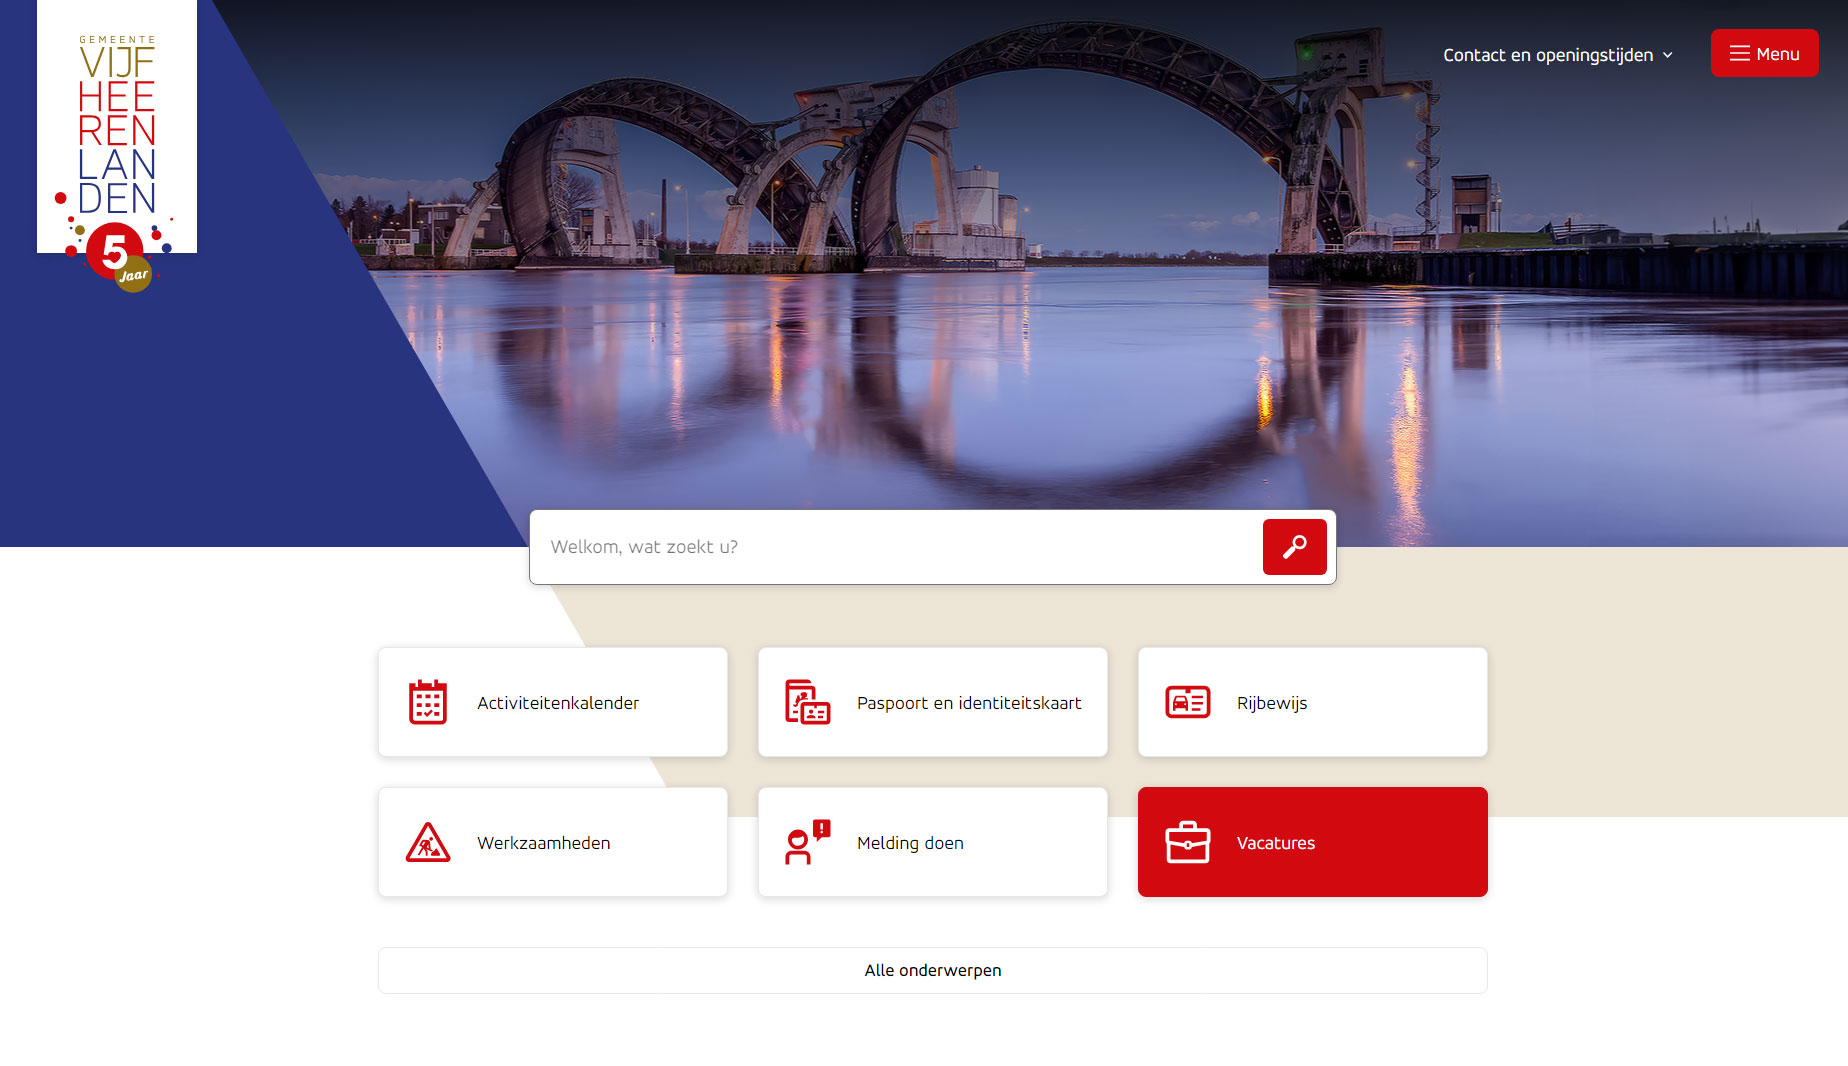Screen dimensions: 1848x1066
Task: Go to Paspoort en identiteitskaart page
Action: coord(968,703)
